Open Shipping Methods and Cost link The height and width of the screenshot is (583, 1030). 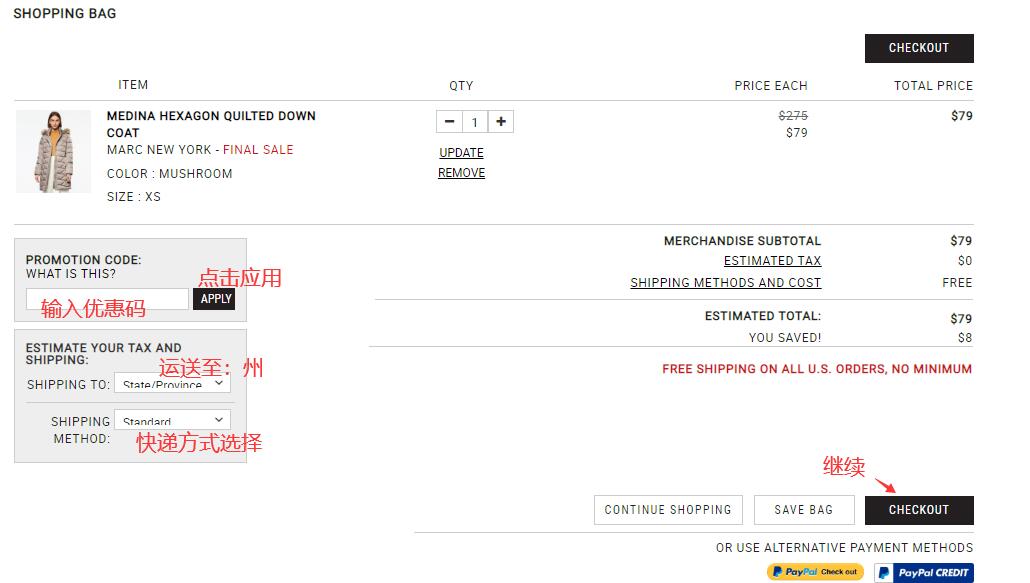pyautogui.click(x=725, y=283)
